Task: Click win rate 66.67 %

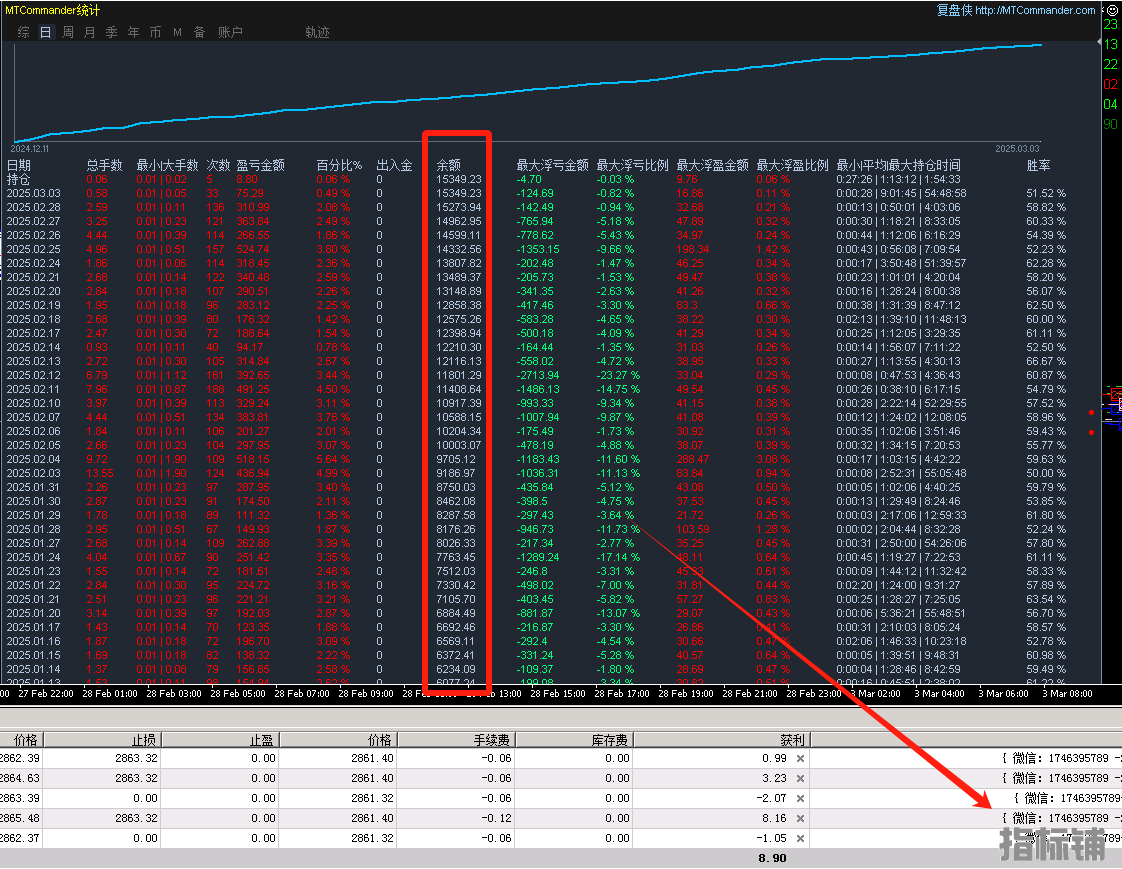Action: pyautogui.click(x=1045, y=361)
